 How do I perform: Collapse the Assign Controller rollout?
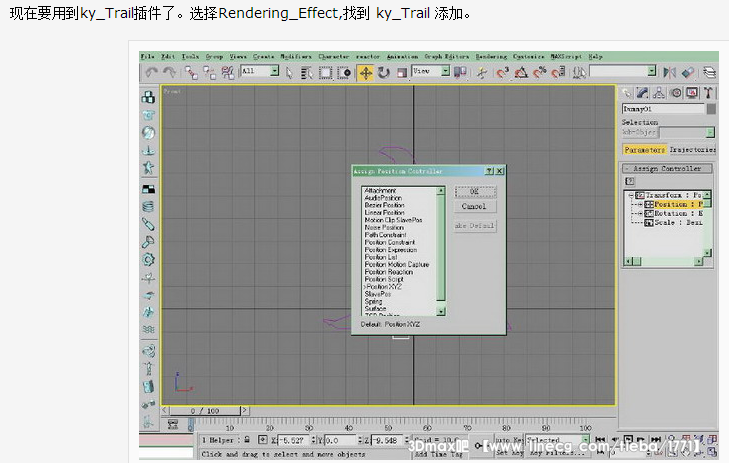tap(667, 168)
